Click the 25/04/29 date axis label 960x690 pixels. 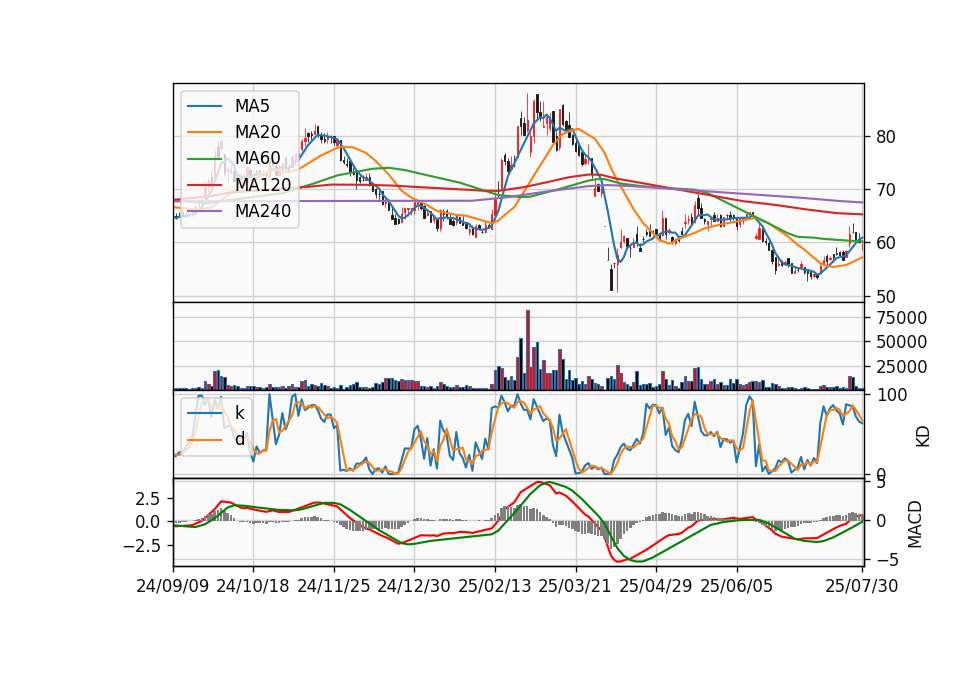coord(656,586)
